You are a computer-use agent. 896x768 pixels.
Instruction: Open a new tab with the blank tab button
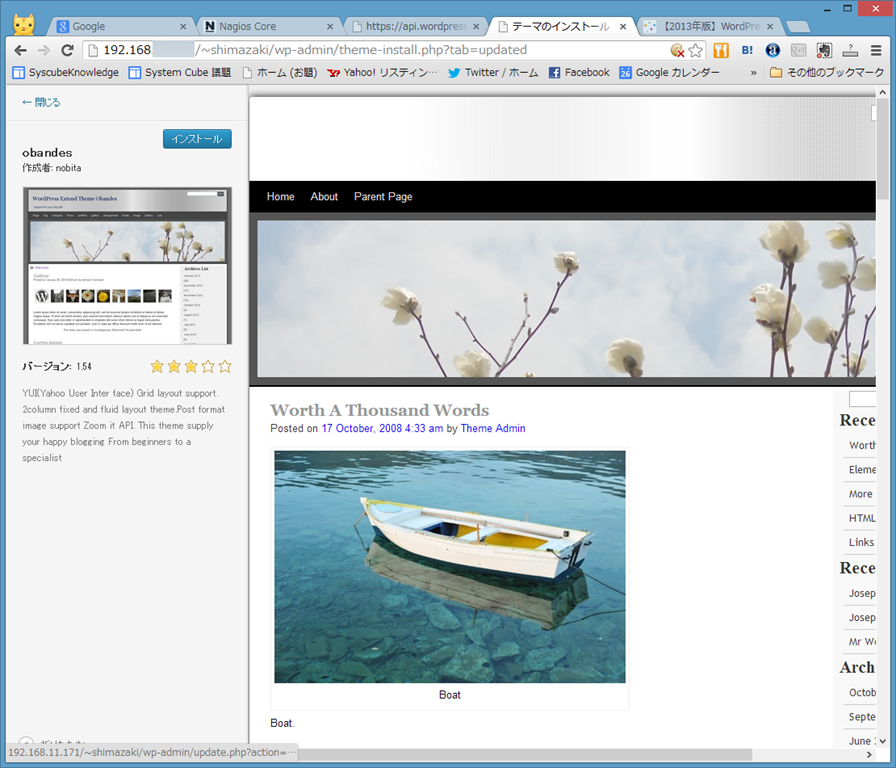click(798, 26)
